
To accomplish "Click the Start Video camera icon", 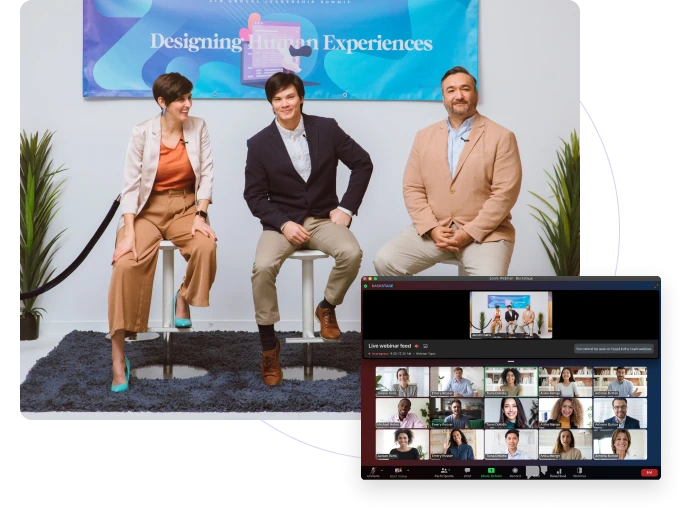I will (x=398, y=470).
